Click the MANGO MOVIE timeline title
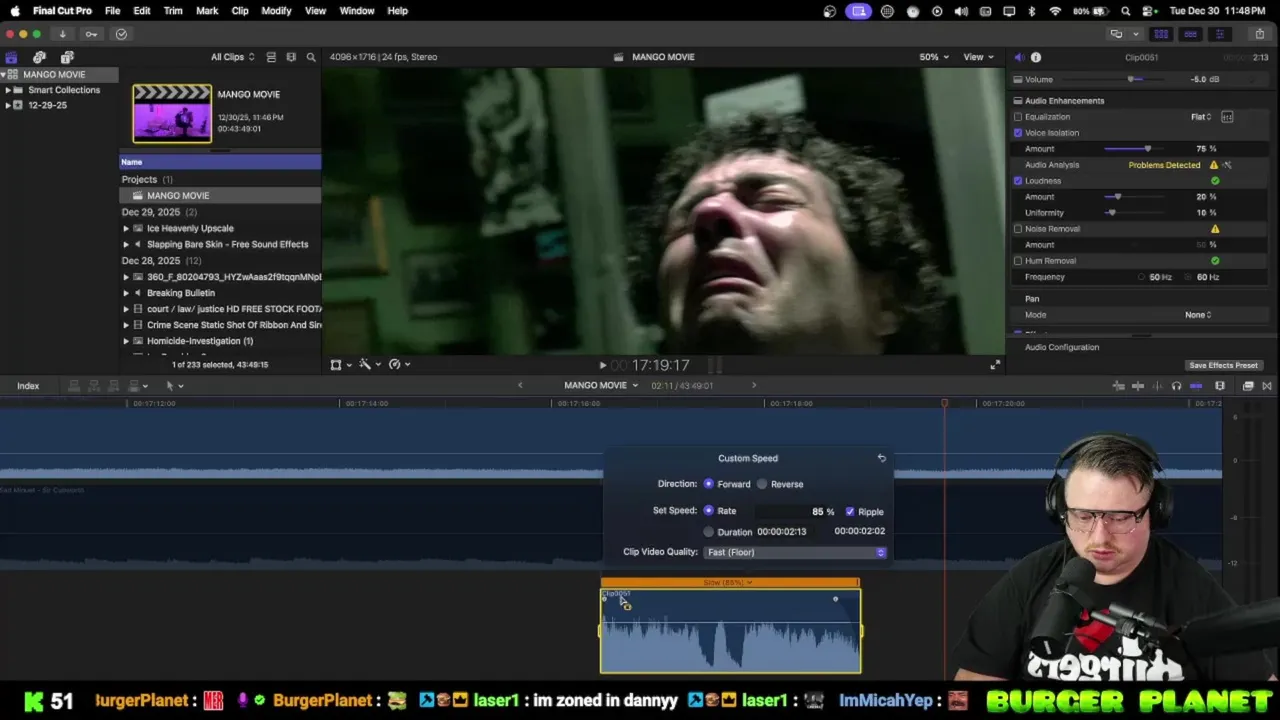Screen dimensions: 1280x720 [595, 385]
